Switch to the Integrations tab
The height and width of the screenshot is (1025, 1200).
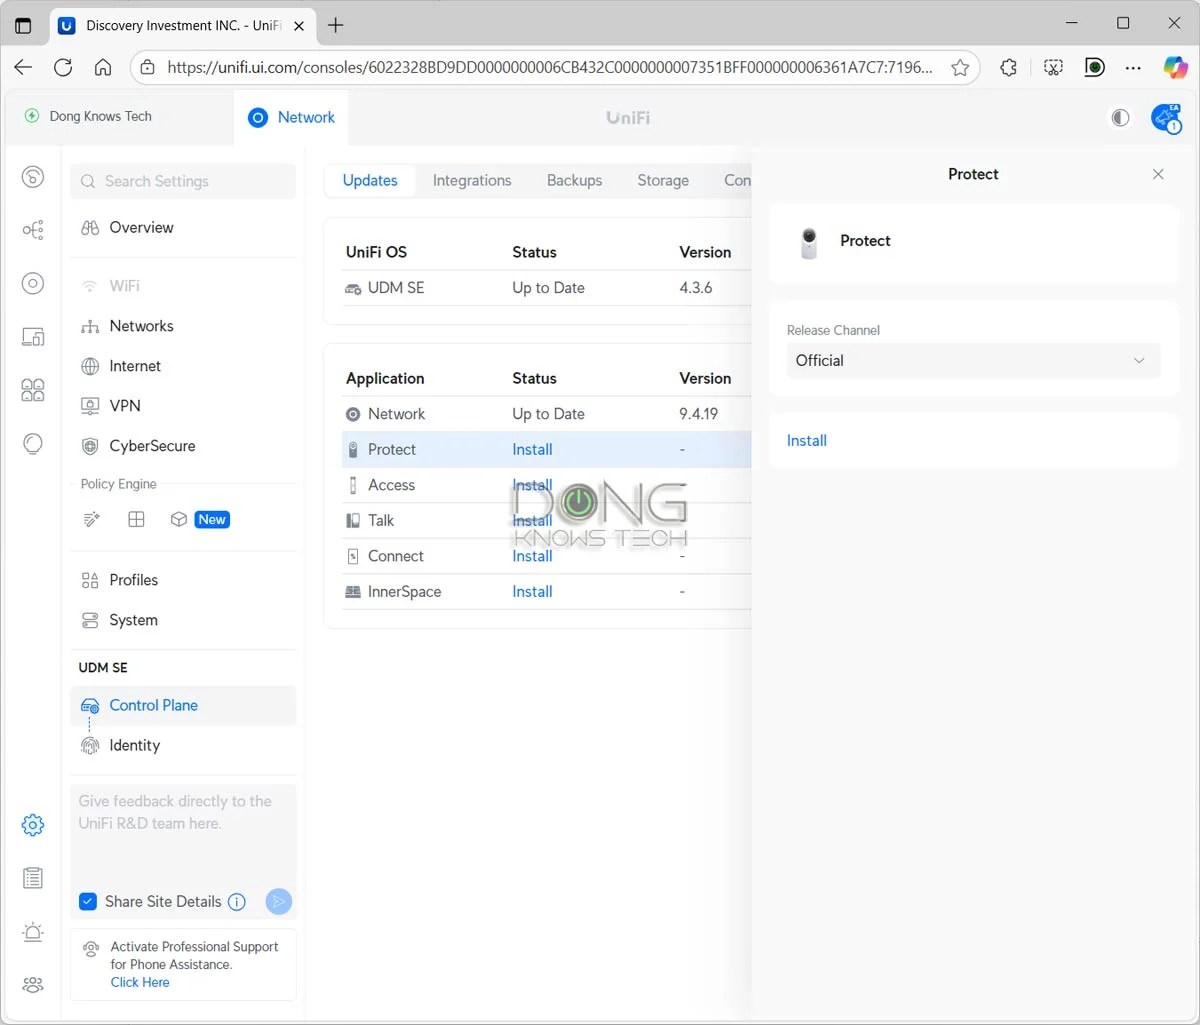[x=472, y=180]
